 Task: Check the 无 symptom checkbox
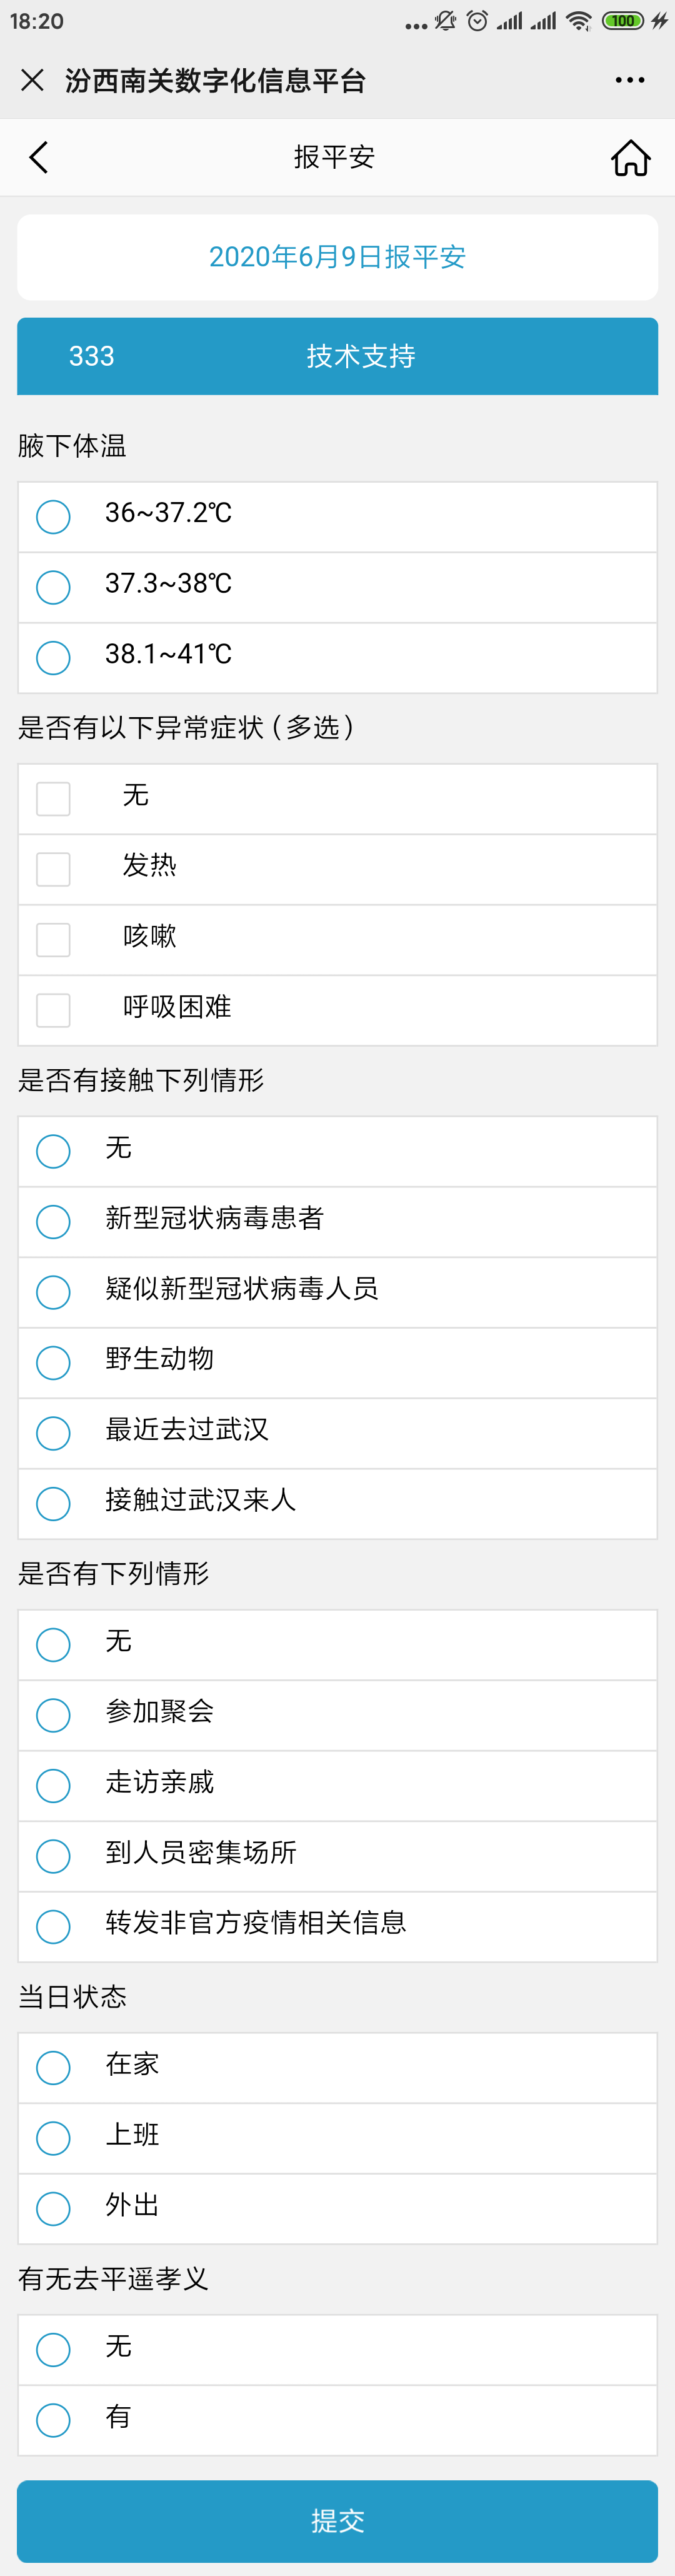(53, 798)
